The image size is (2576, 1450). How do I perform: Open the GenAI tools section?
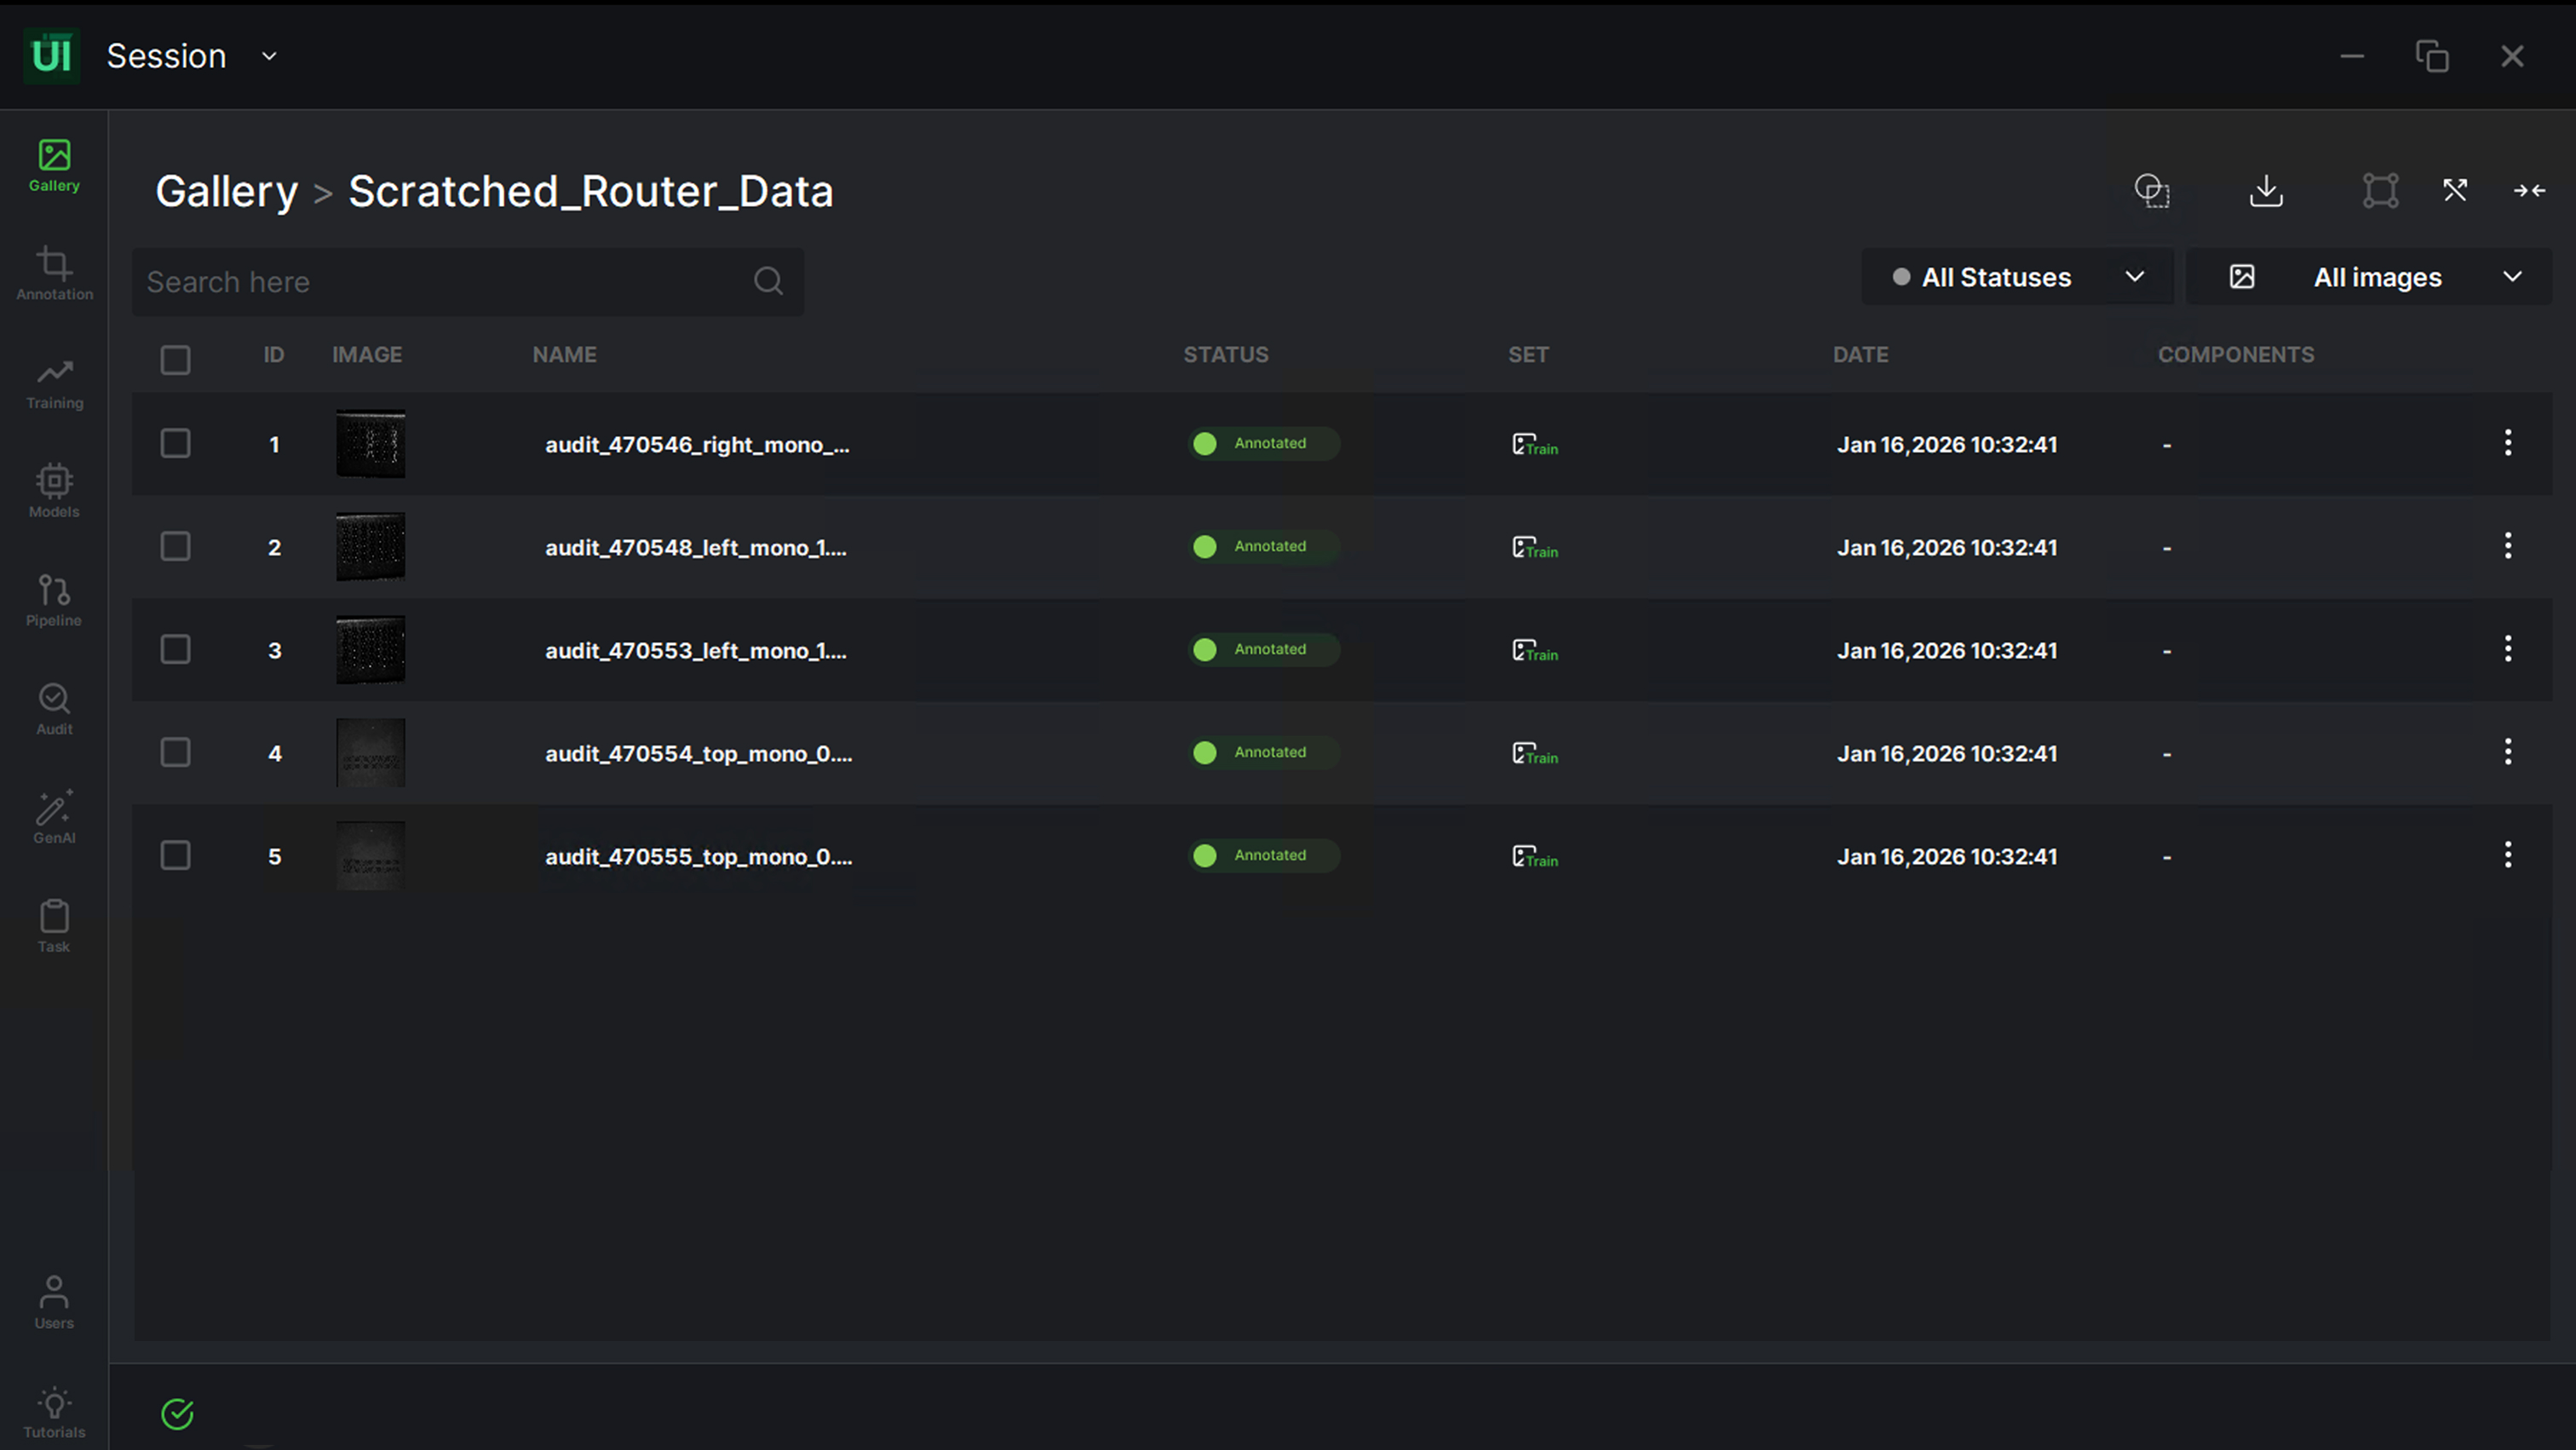coord(54,817)
